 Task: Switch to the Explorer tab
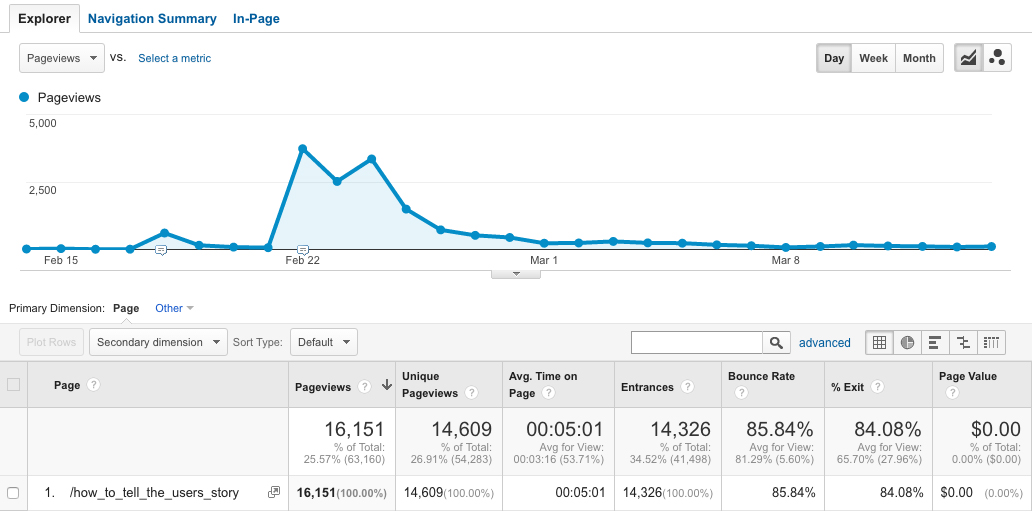point(44,18)
